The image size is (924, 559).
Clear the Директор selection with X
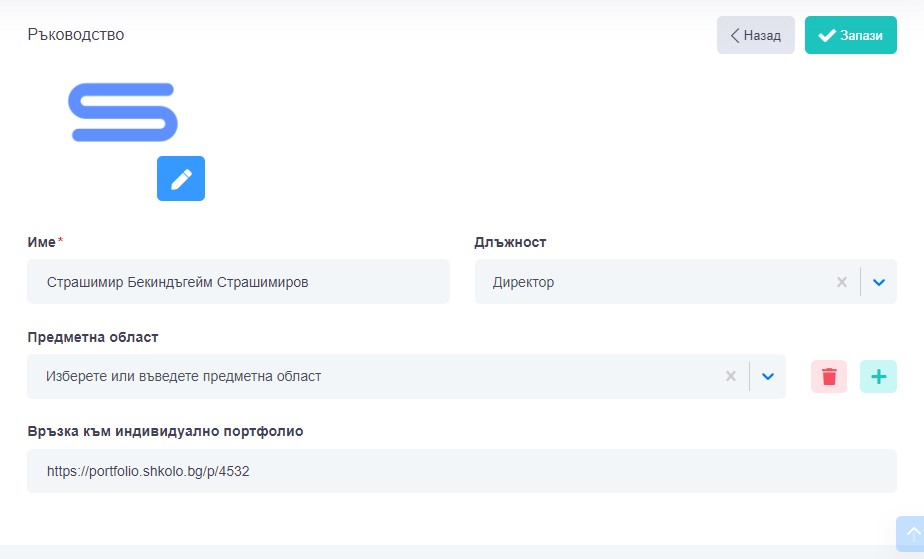pos(842,282)
